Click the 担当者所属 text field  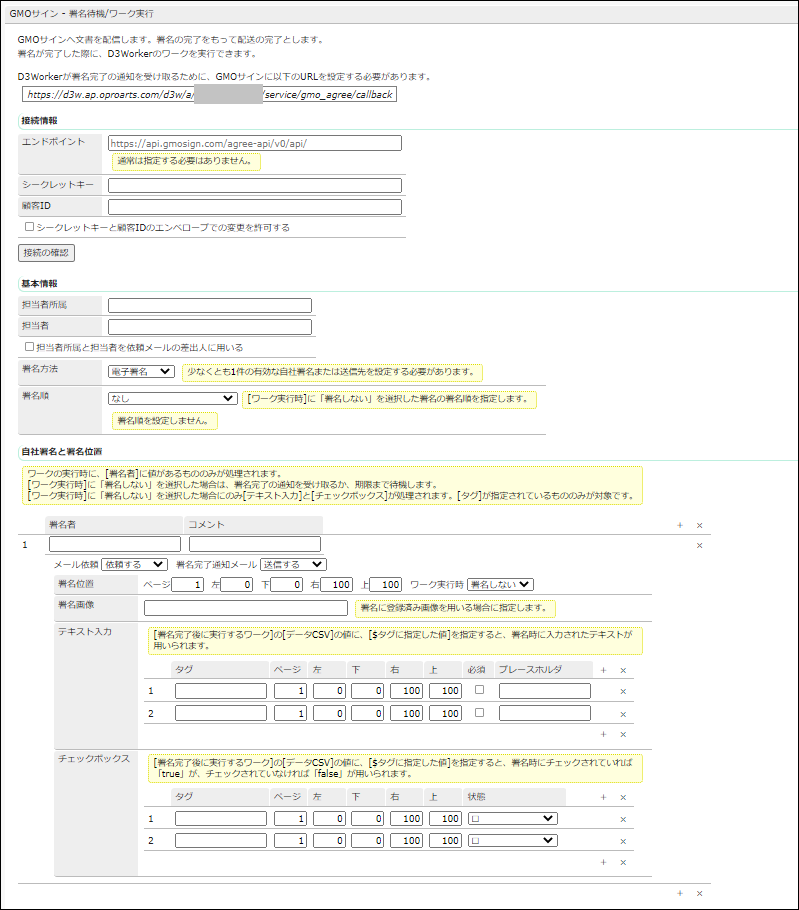(210, 306)
